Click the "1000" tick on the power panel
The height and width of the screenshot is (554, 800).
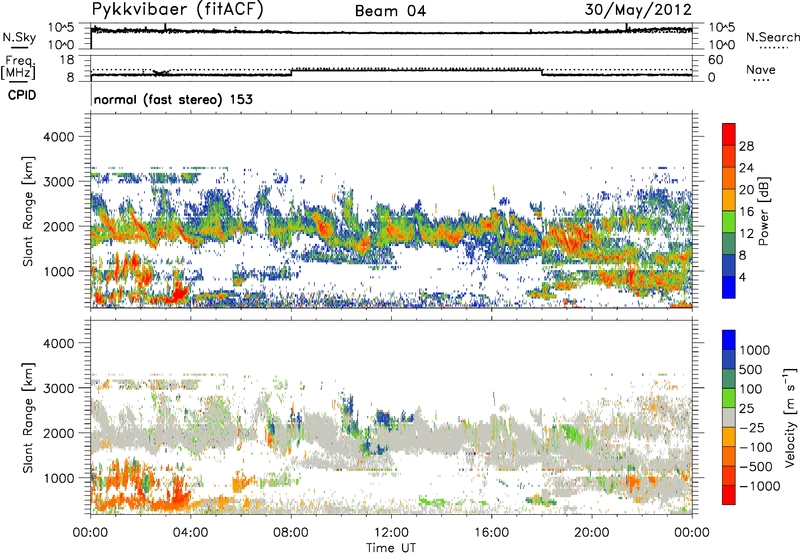[x=58, y=271]
